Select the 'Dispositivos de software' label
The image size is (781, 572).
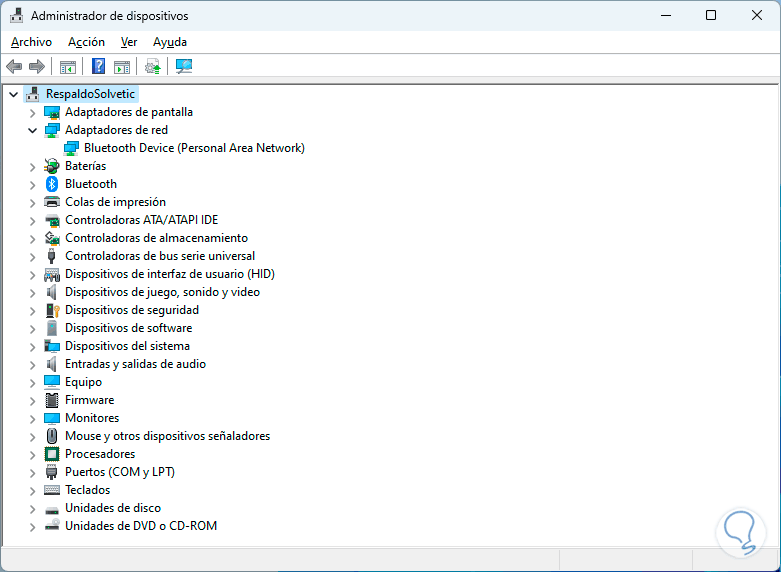[x=129, y=328]
